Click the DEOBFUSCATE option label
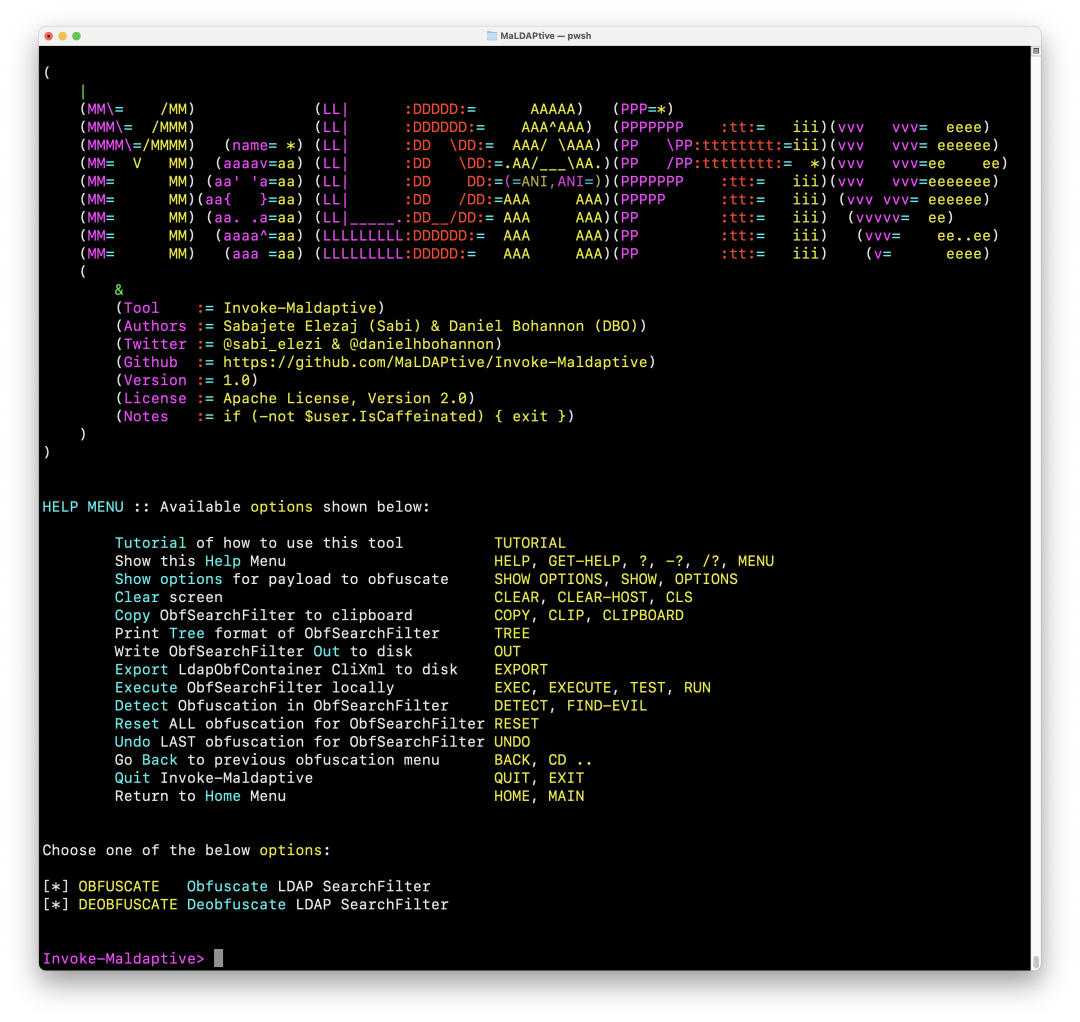 click(128, 904)
